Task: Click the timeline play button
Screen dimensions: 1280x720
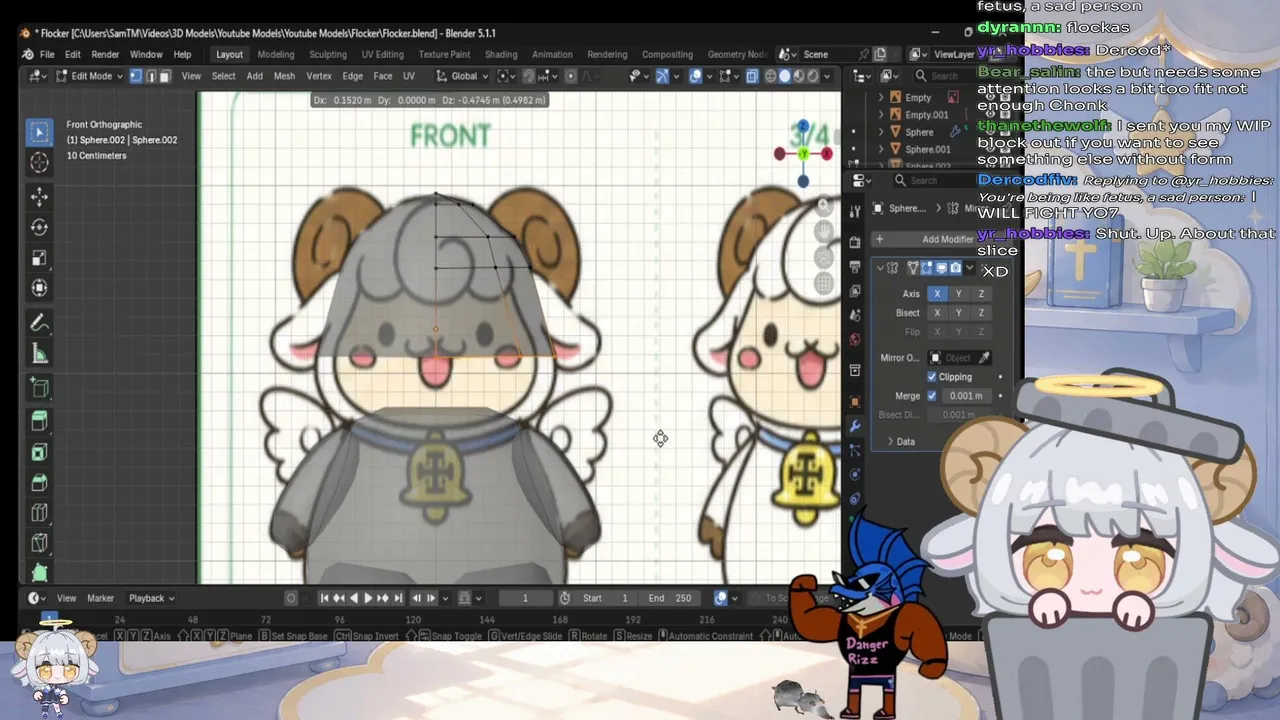Action: pyautogui.click(x=368, y=598)
